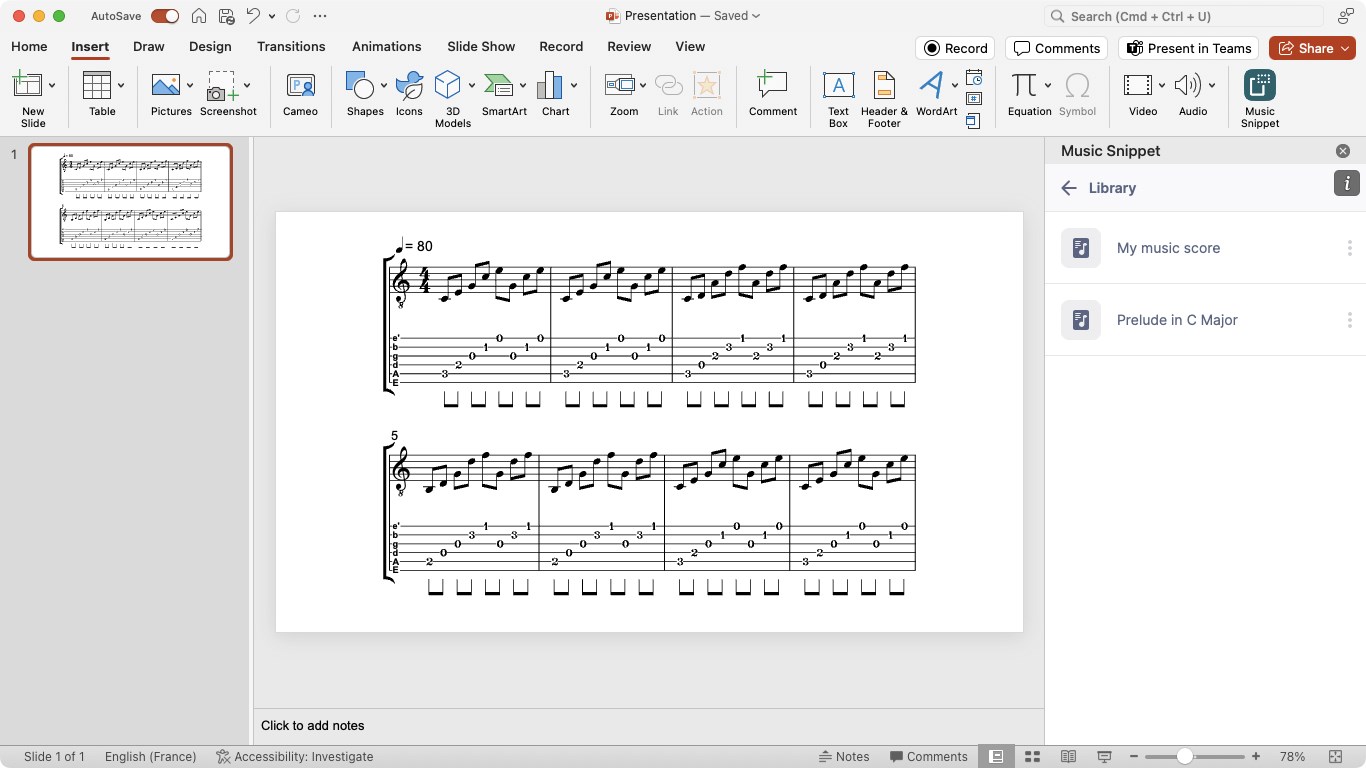Switch to the Design tab

(x=210, y=47)
